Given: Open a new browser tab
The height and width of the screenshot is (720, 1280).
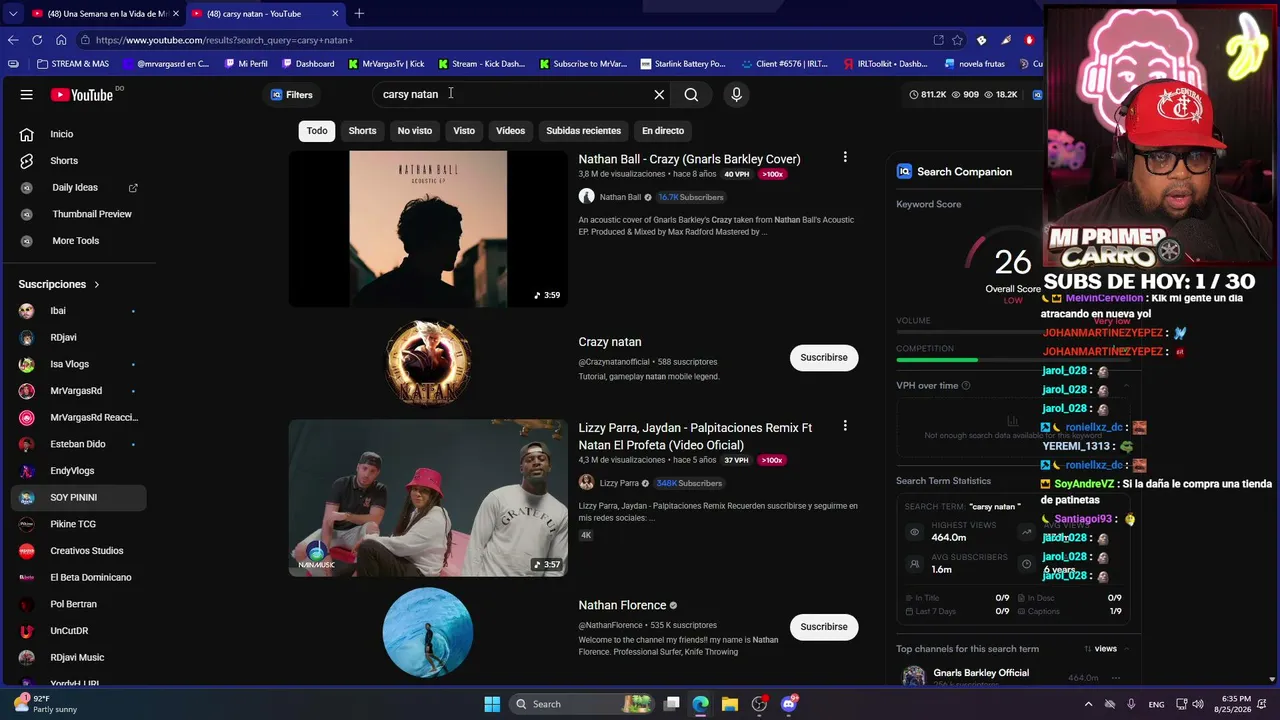Looking at the screenshot, I should click(359, 14).
